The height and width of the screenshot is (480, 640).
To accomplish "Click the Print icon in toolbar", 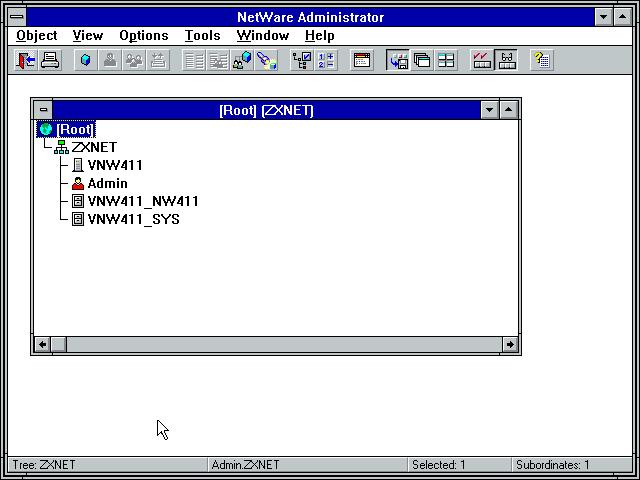I will point(50,60).
